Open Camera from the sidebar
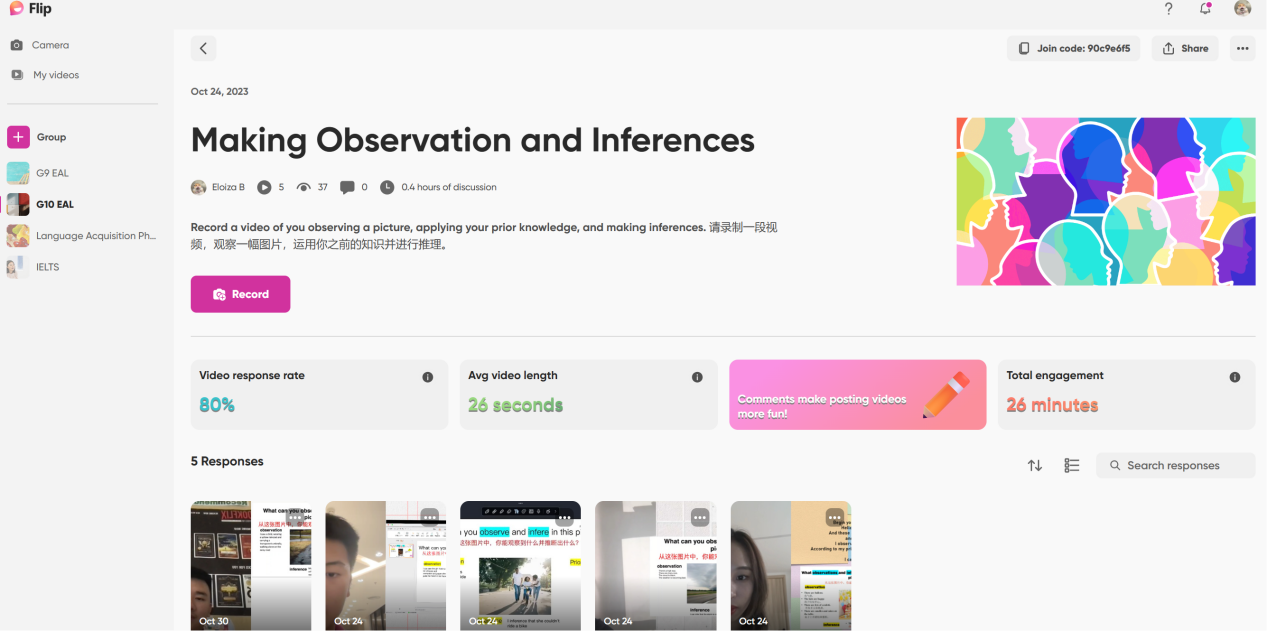Viewport: 1267px width, 631px height. pos(50,45)
